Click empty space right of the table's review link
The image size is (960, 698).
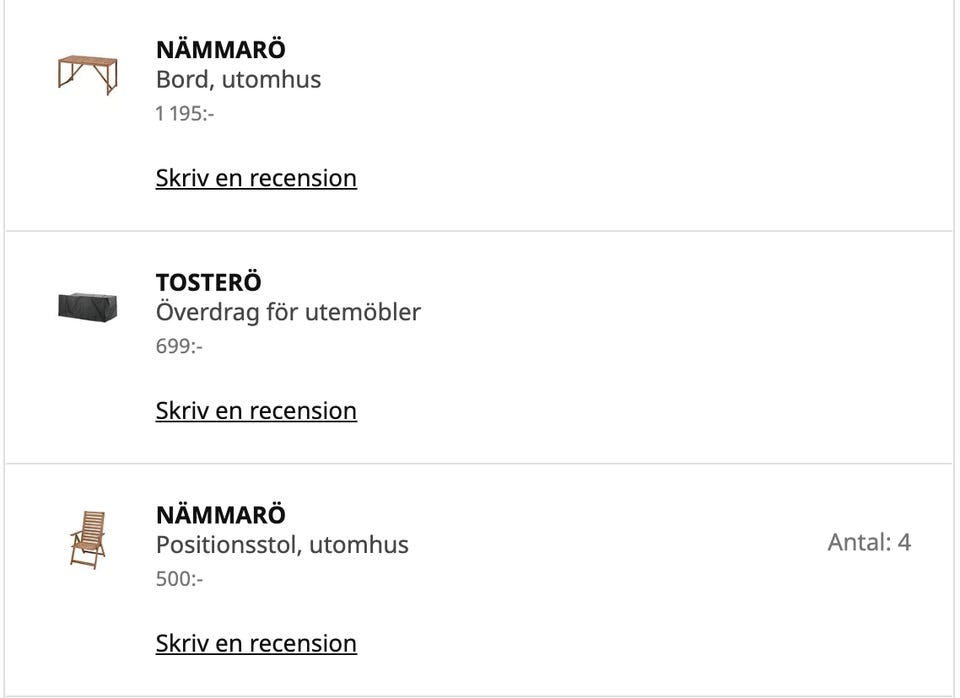click(x=650, y=178)
